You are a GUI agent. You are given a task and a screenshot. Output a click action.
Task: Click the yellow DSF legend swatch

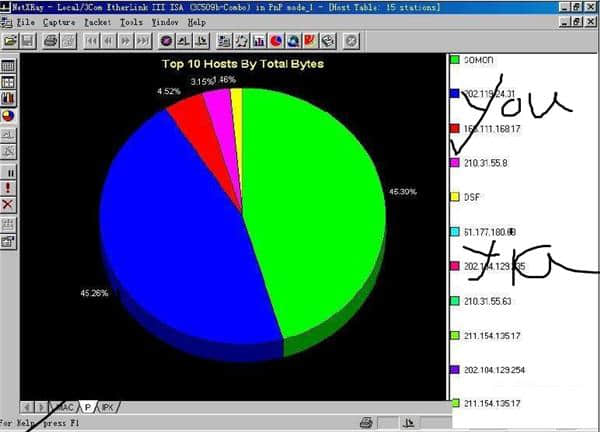455,197
